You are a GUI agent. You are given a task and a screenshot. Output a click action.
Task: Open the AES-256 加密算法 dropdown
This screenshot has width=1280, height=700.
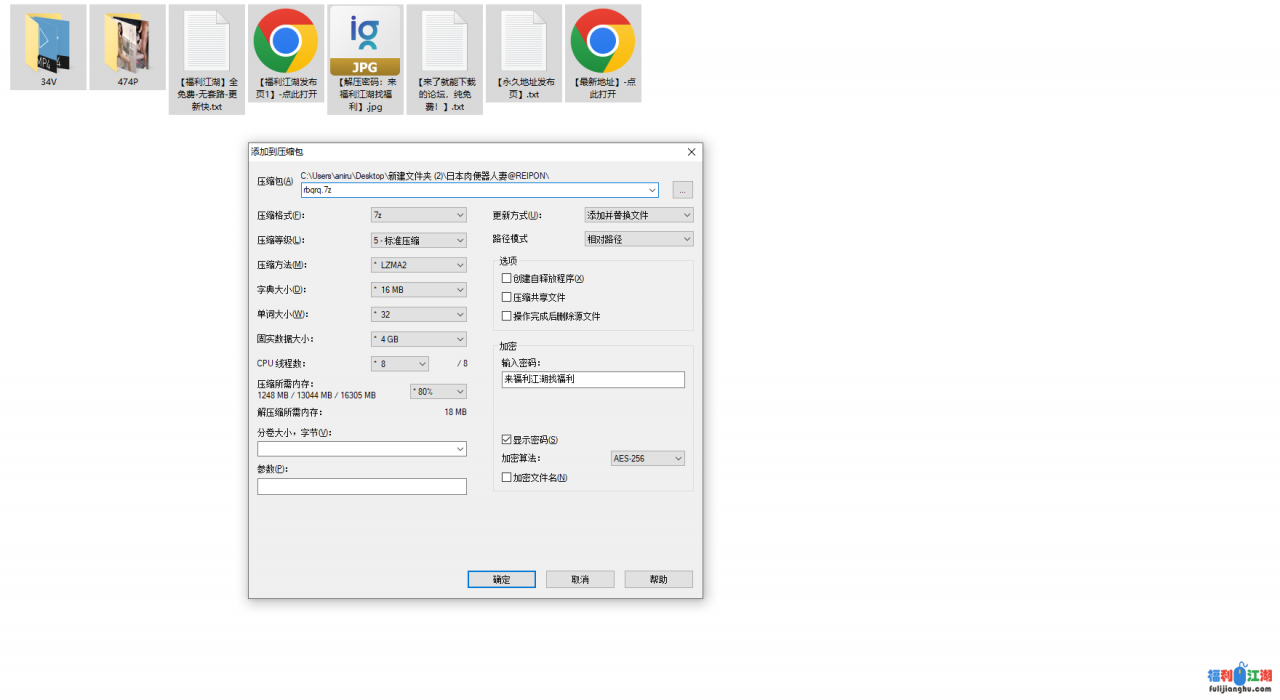click(647, 458)
